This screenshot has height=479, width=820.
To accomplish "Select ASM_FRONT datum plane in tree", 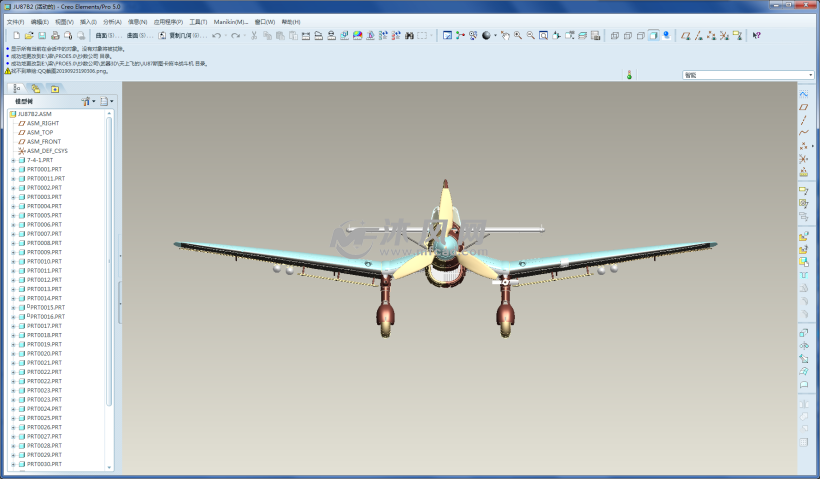I will tap(43, 142).
